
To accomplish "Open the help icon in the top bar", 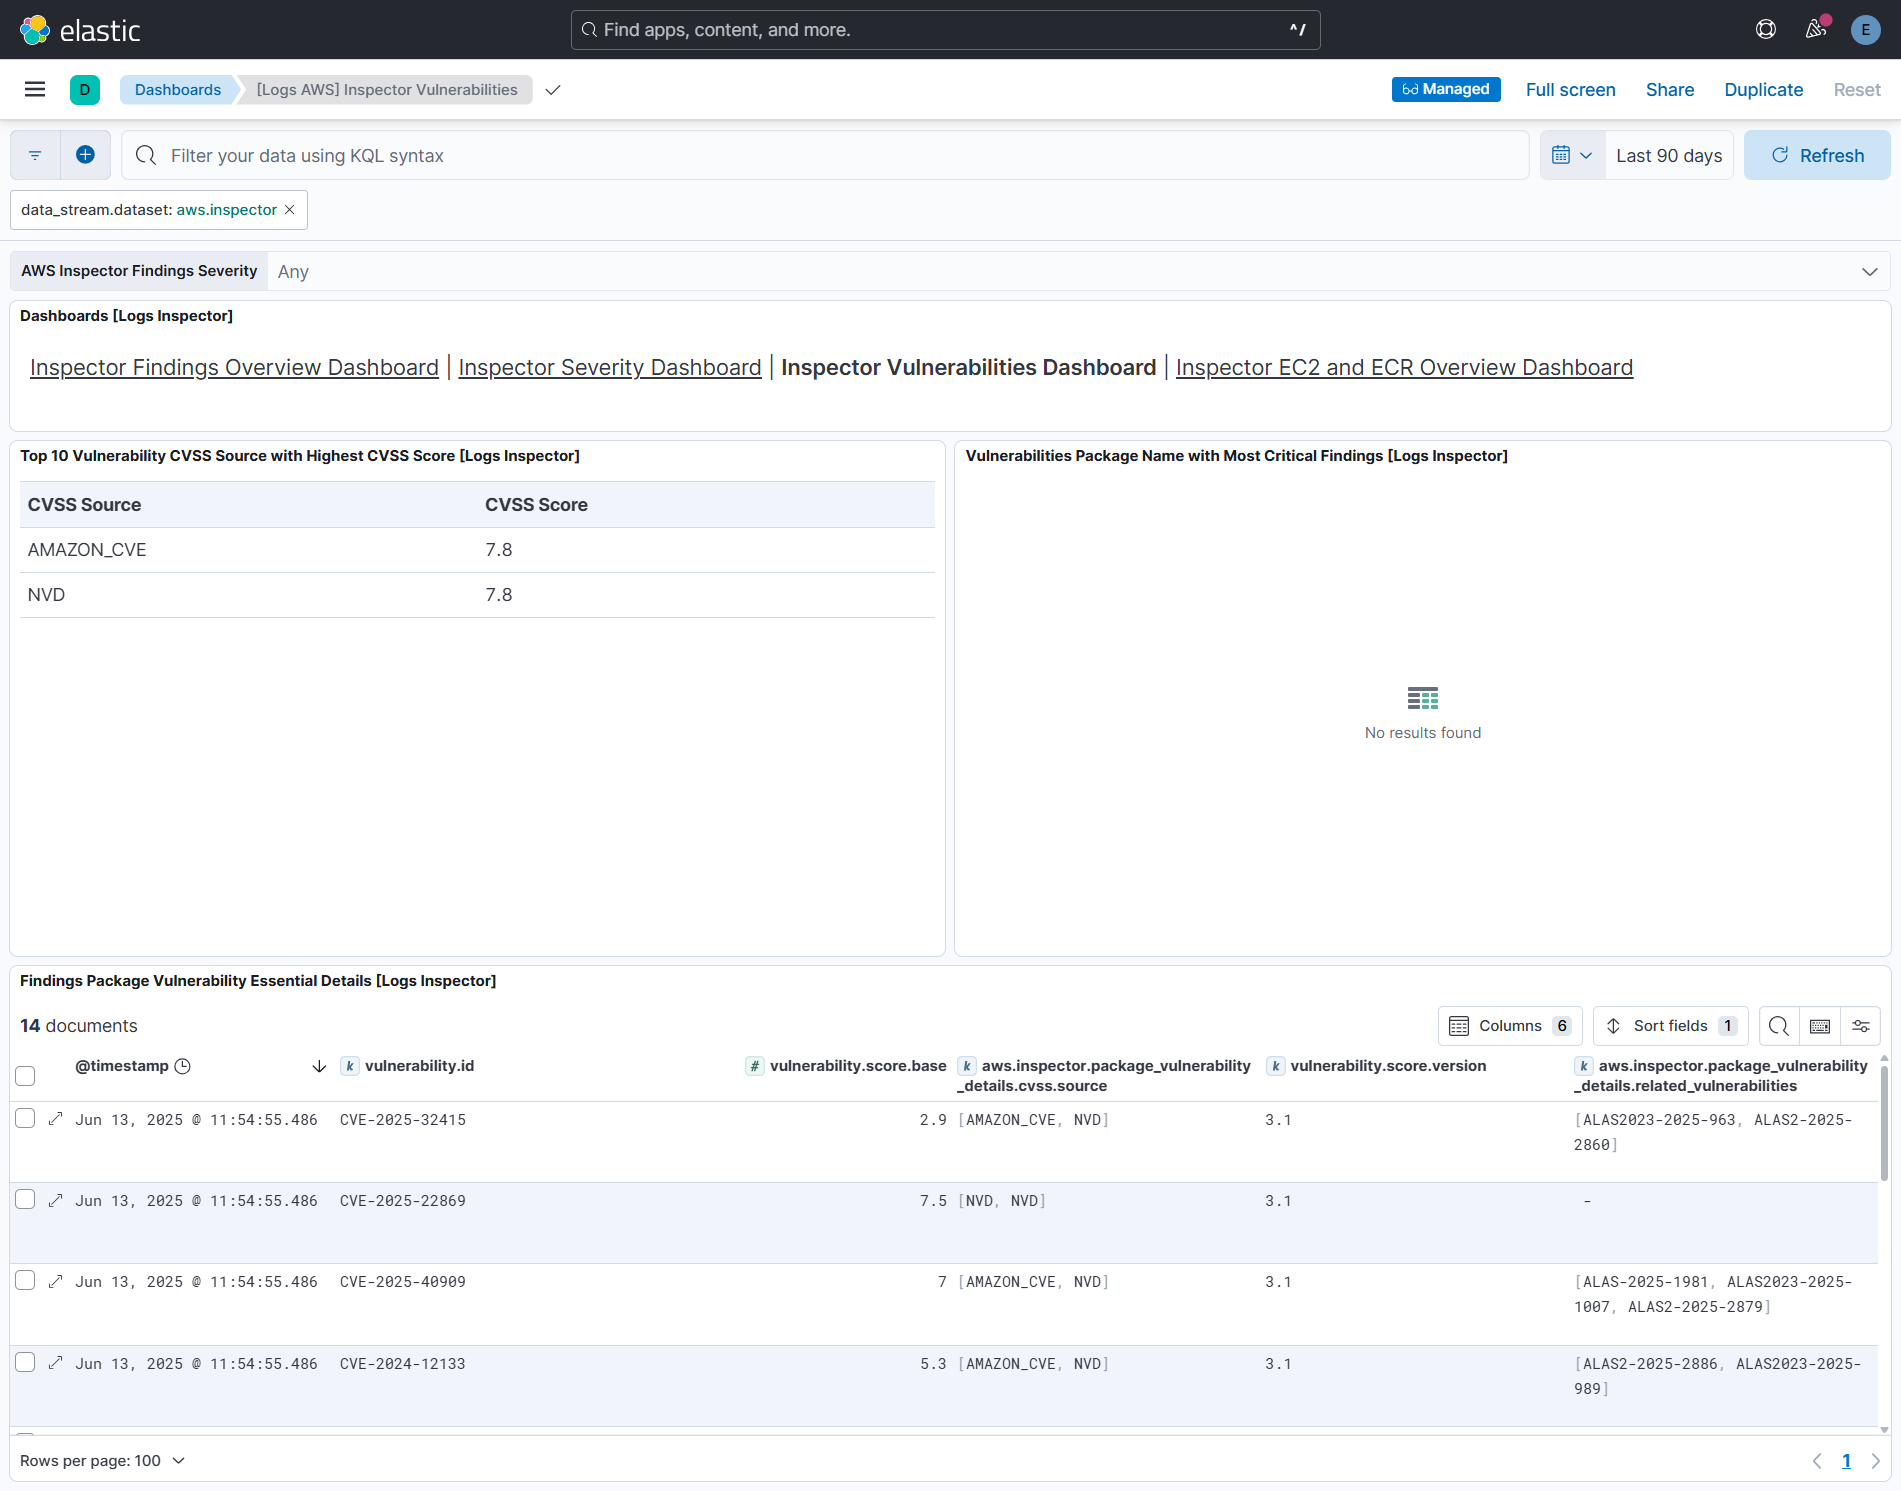I will pyautogui.click(x=1765, y=29).
